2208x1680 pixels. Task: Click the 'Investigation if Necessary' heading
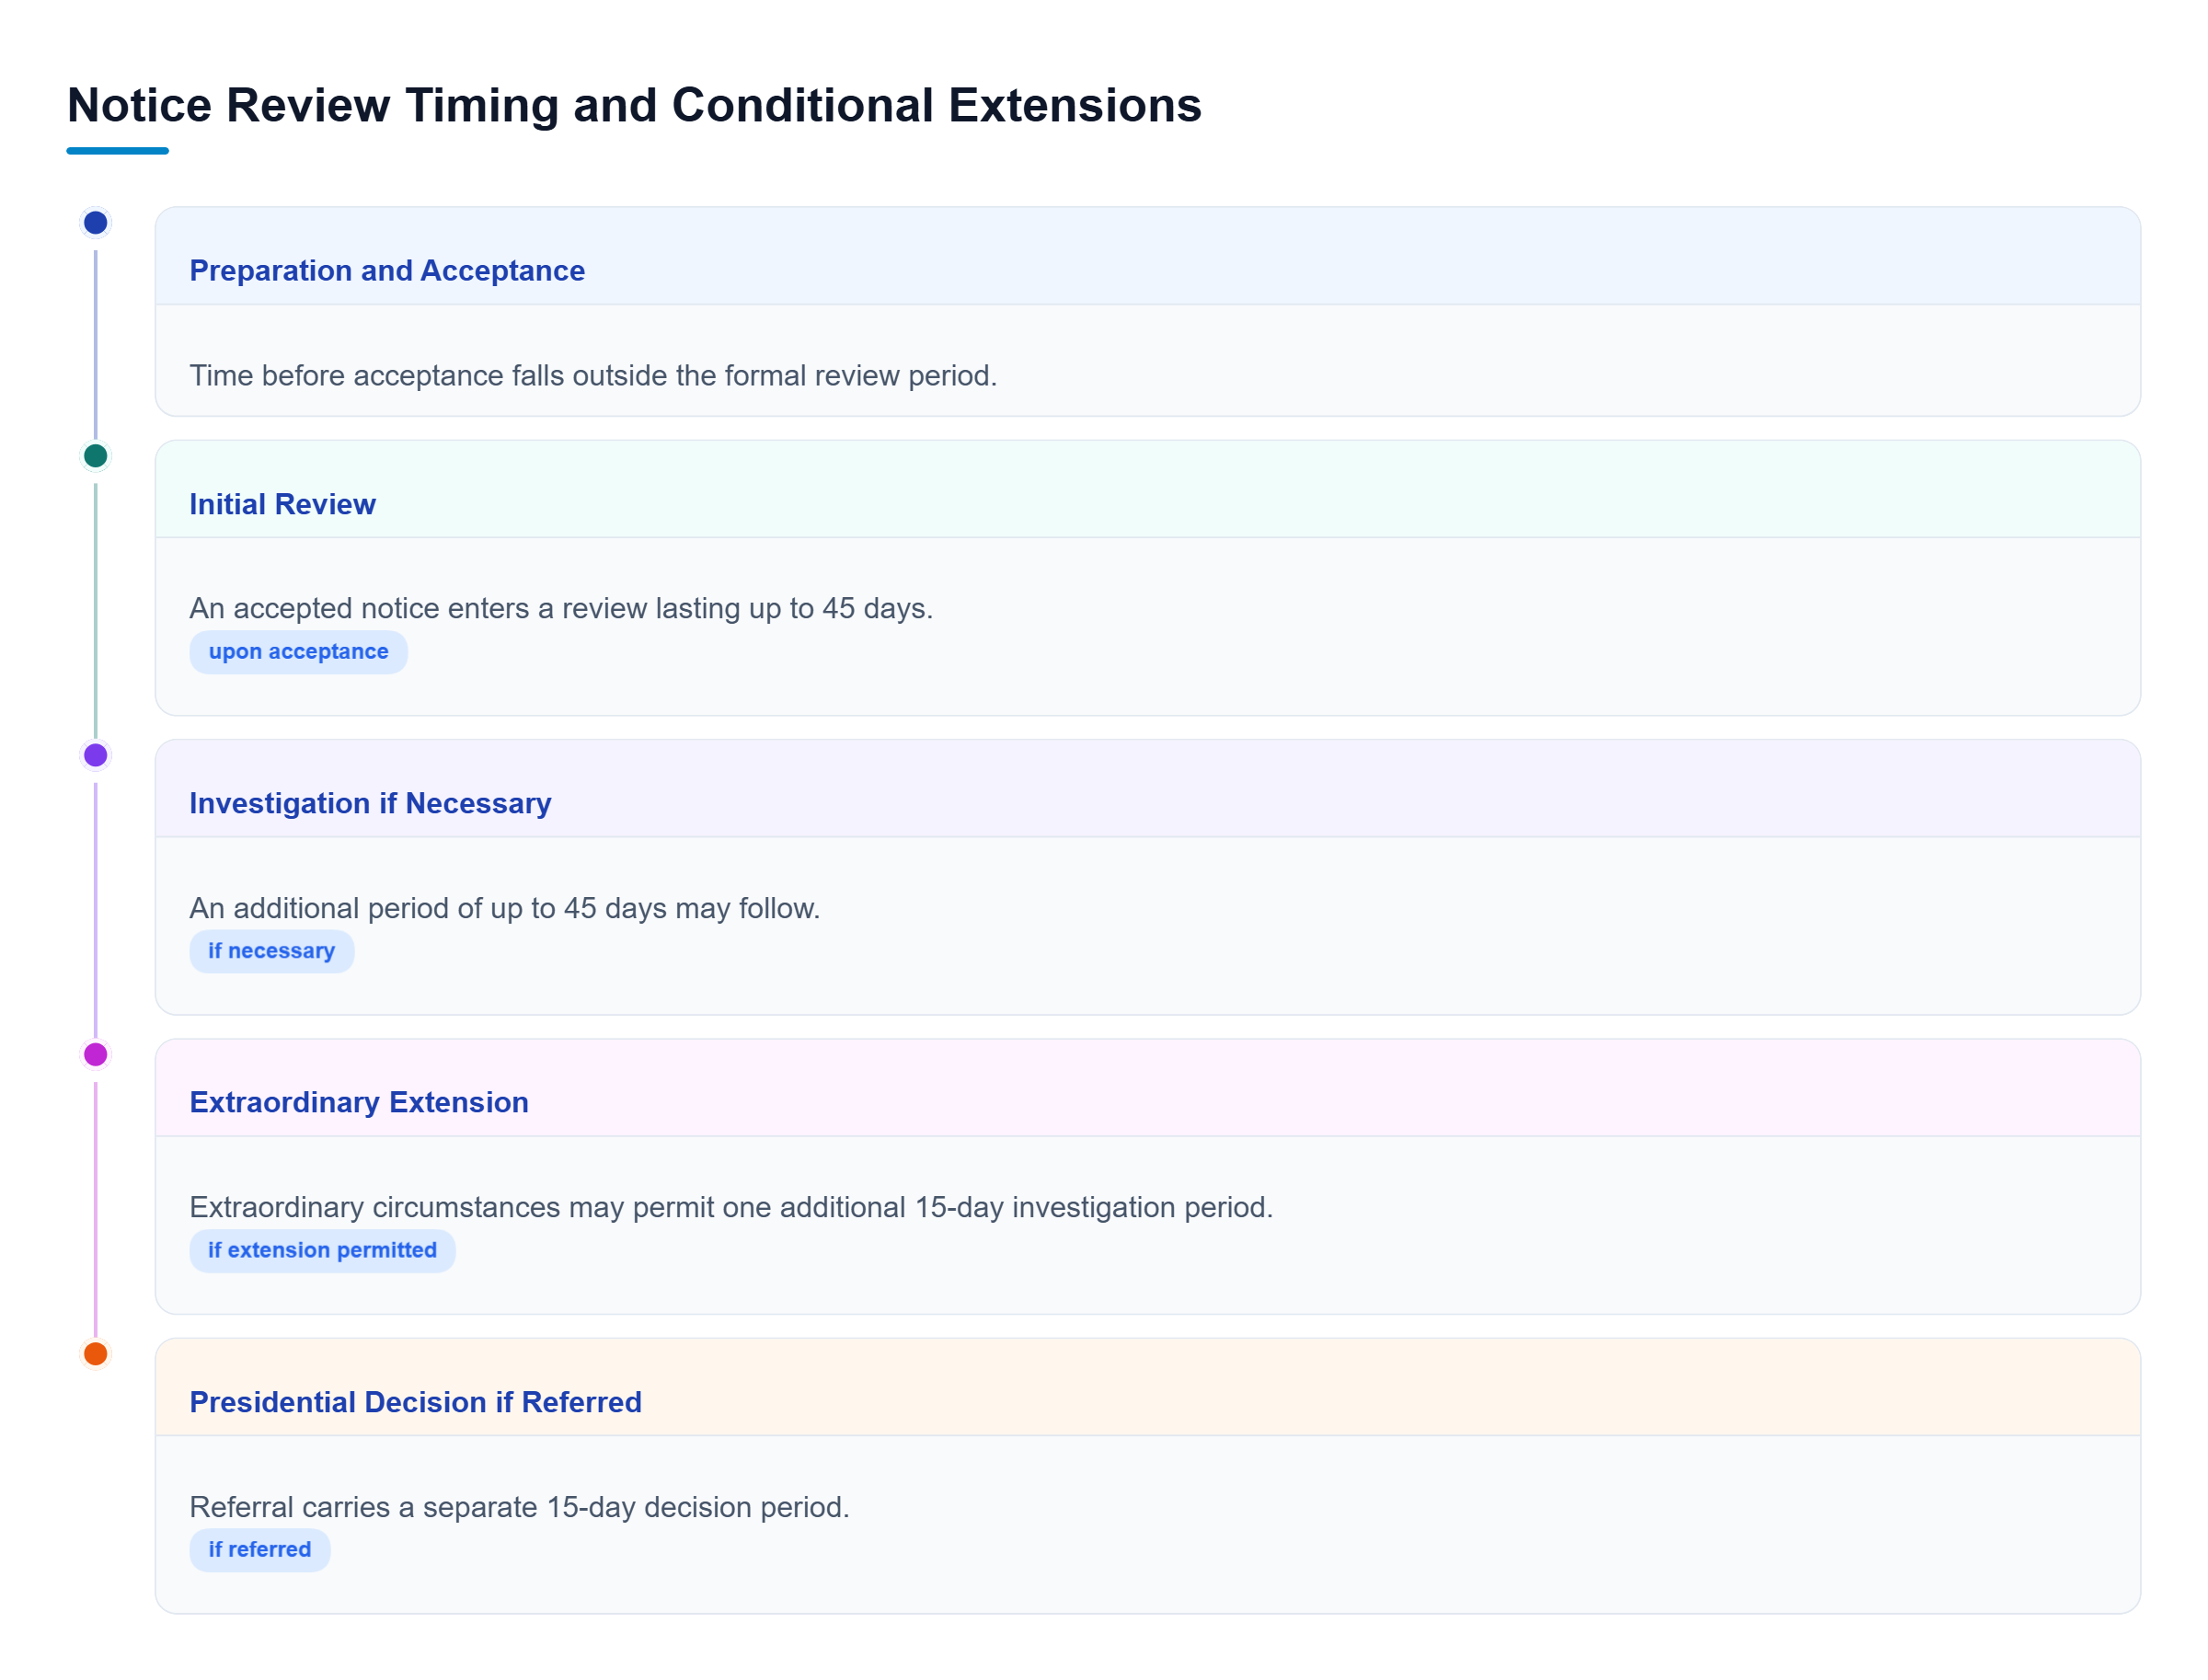[370, 803]
